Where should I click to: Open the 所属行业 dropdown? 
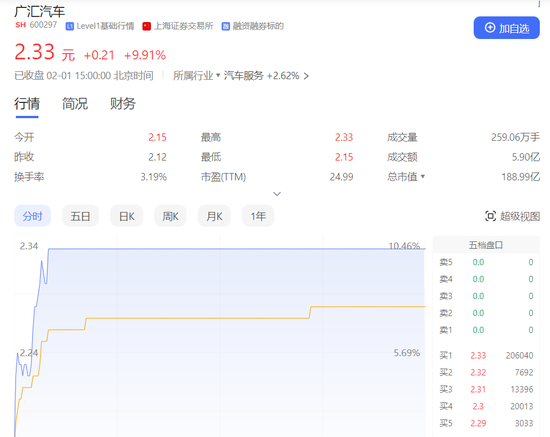coord(196,76)
